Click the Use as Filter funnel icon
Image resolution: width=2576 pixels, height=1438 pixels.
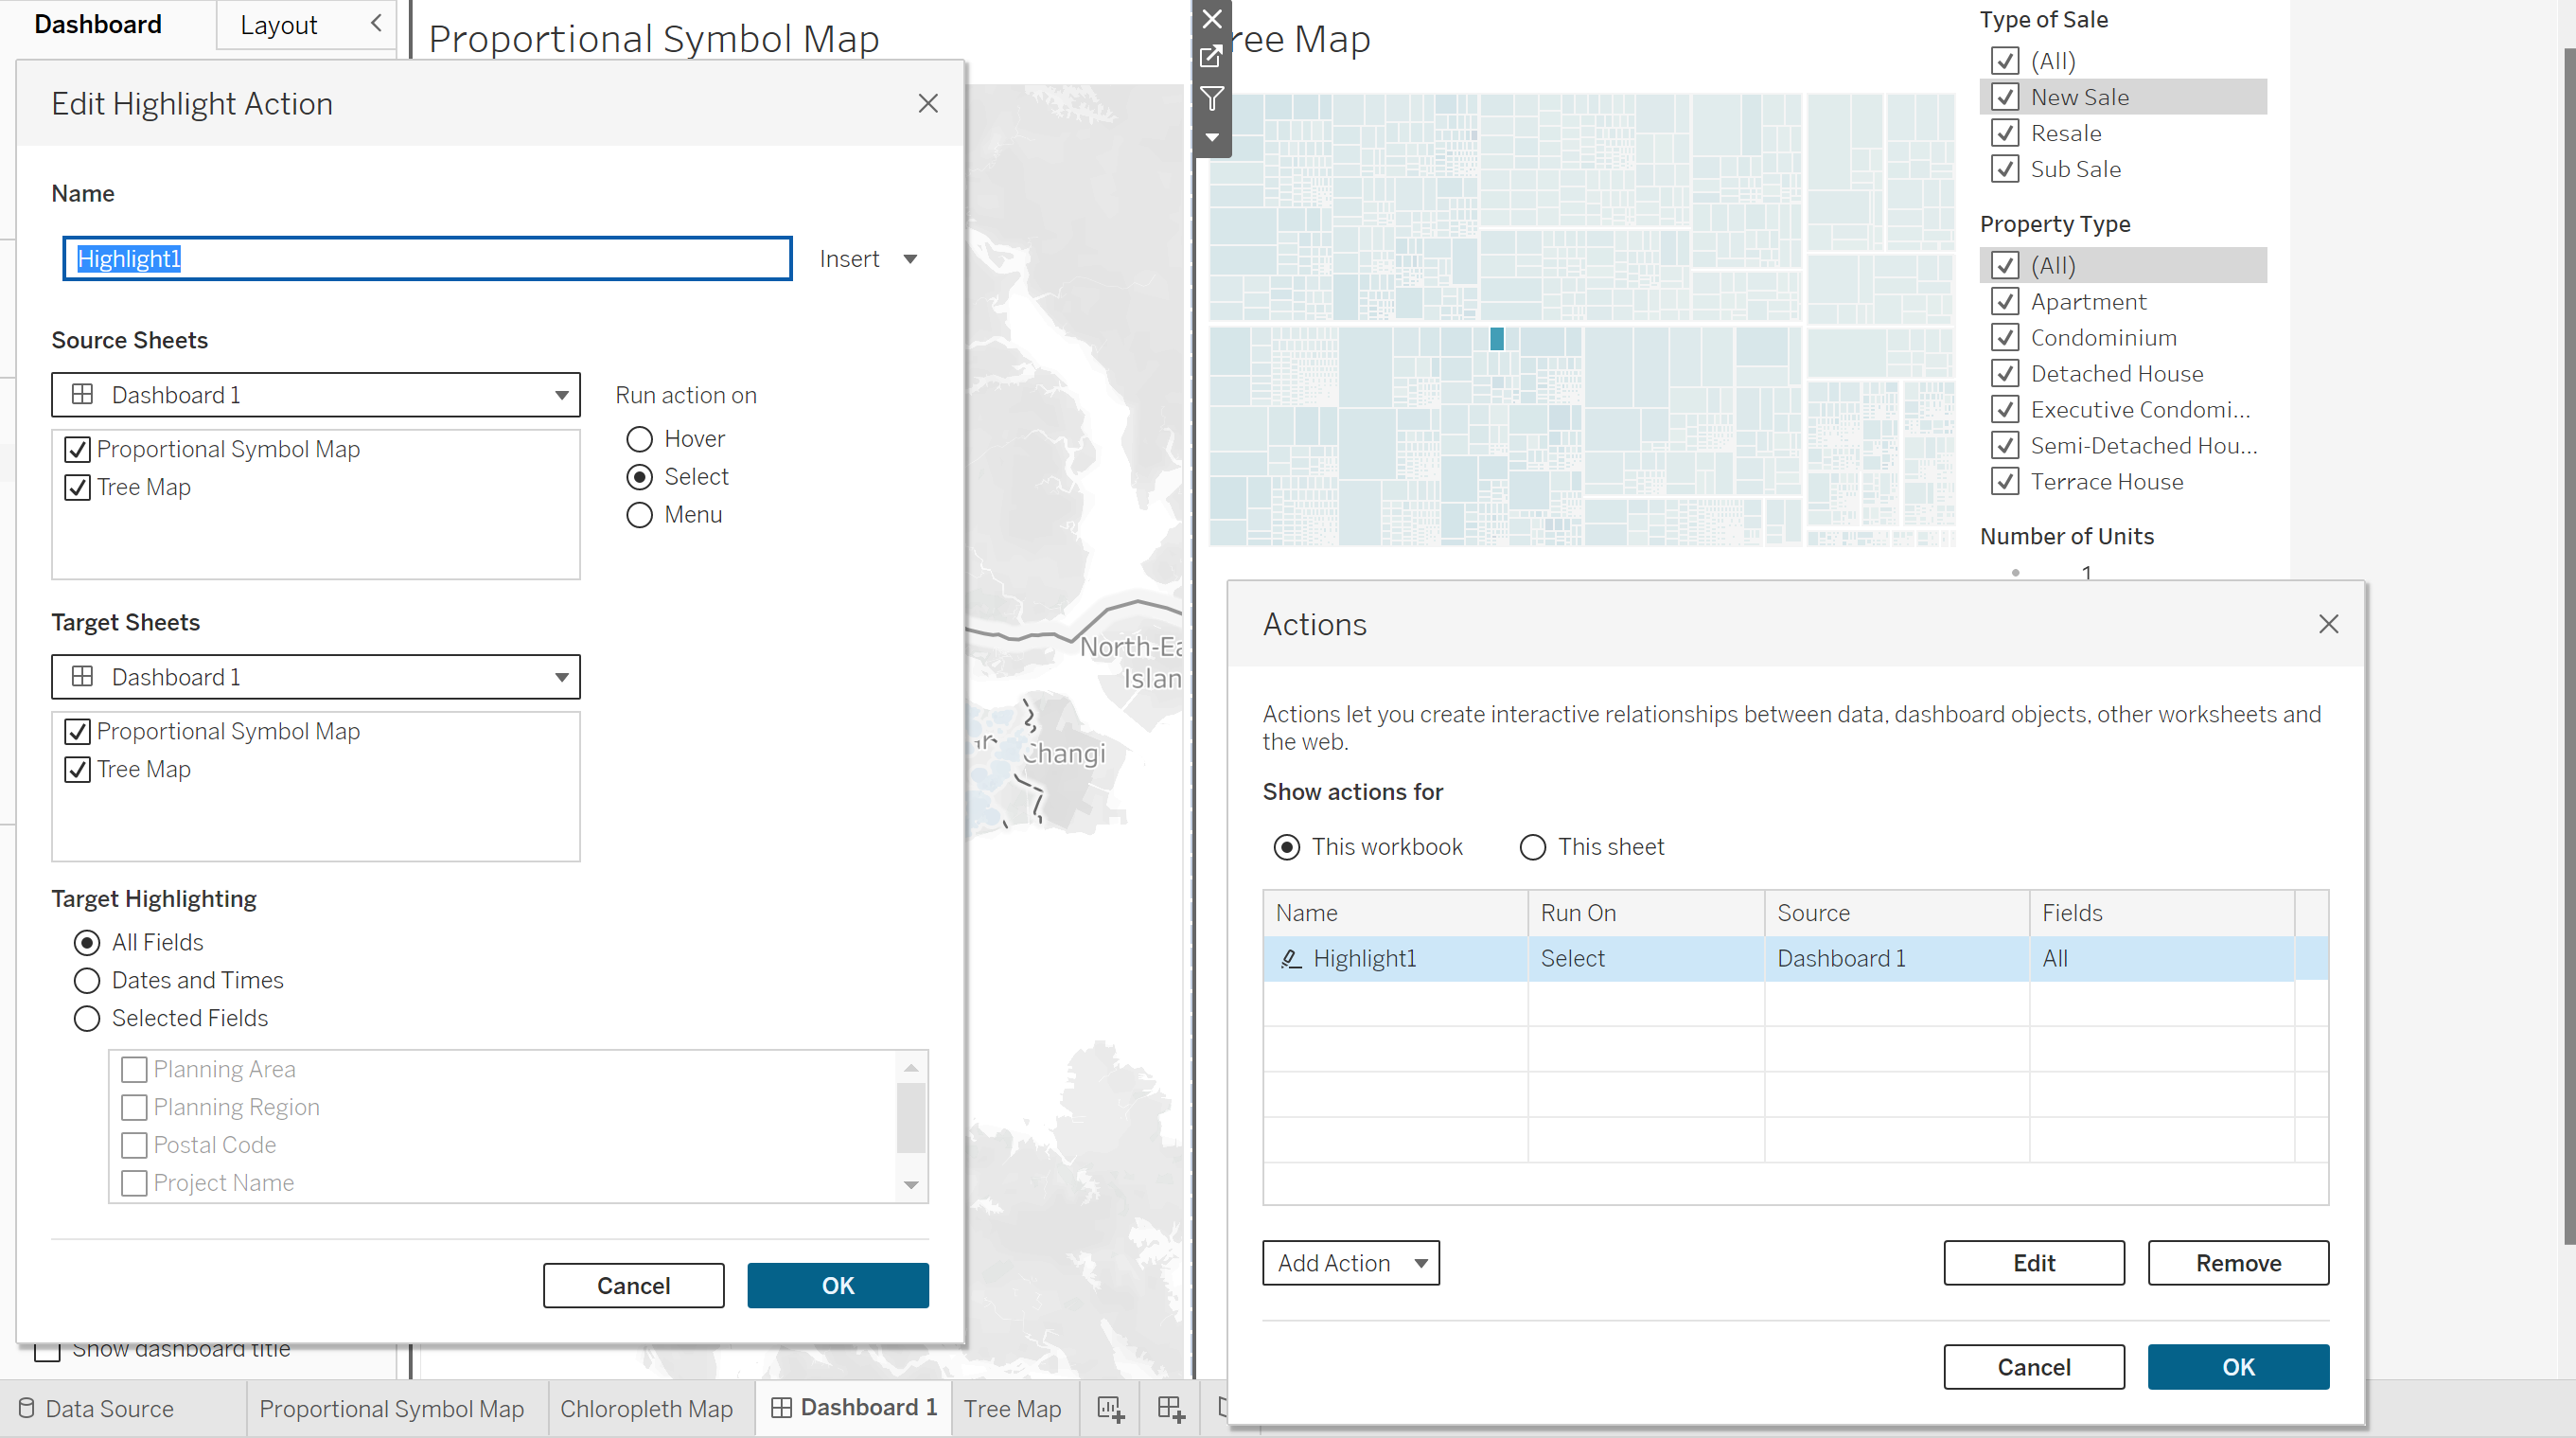pyautogui.click(x=1211, y=98)
